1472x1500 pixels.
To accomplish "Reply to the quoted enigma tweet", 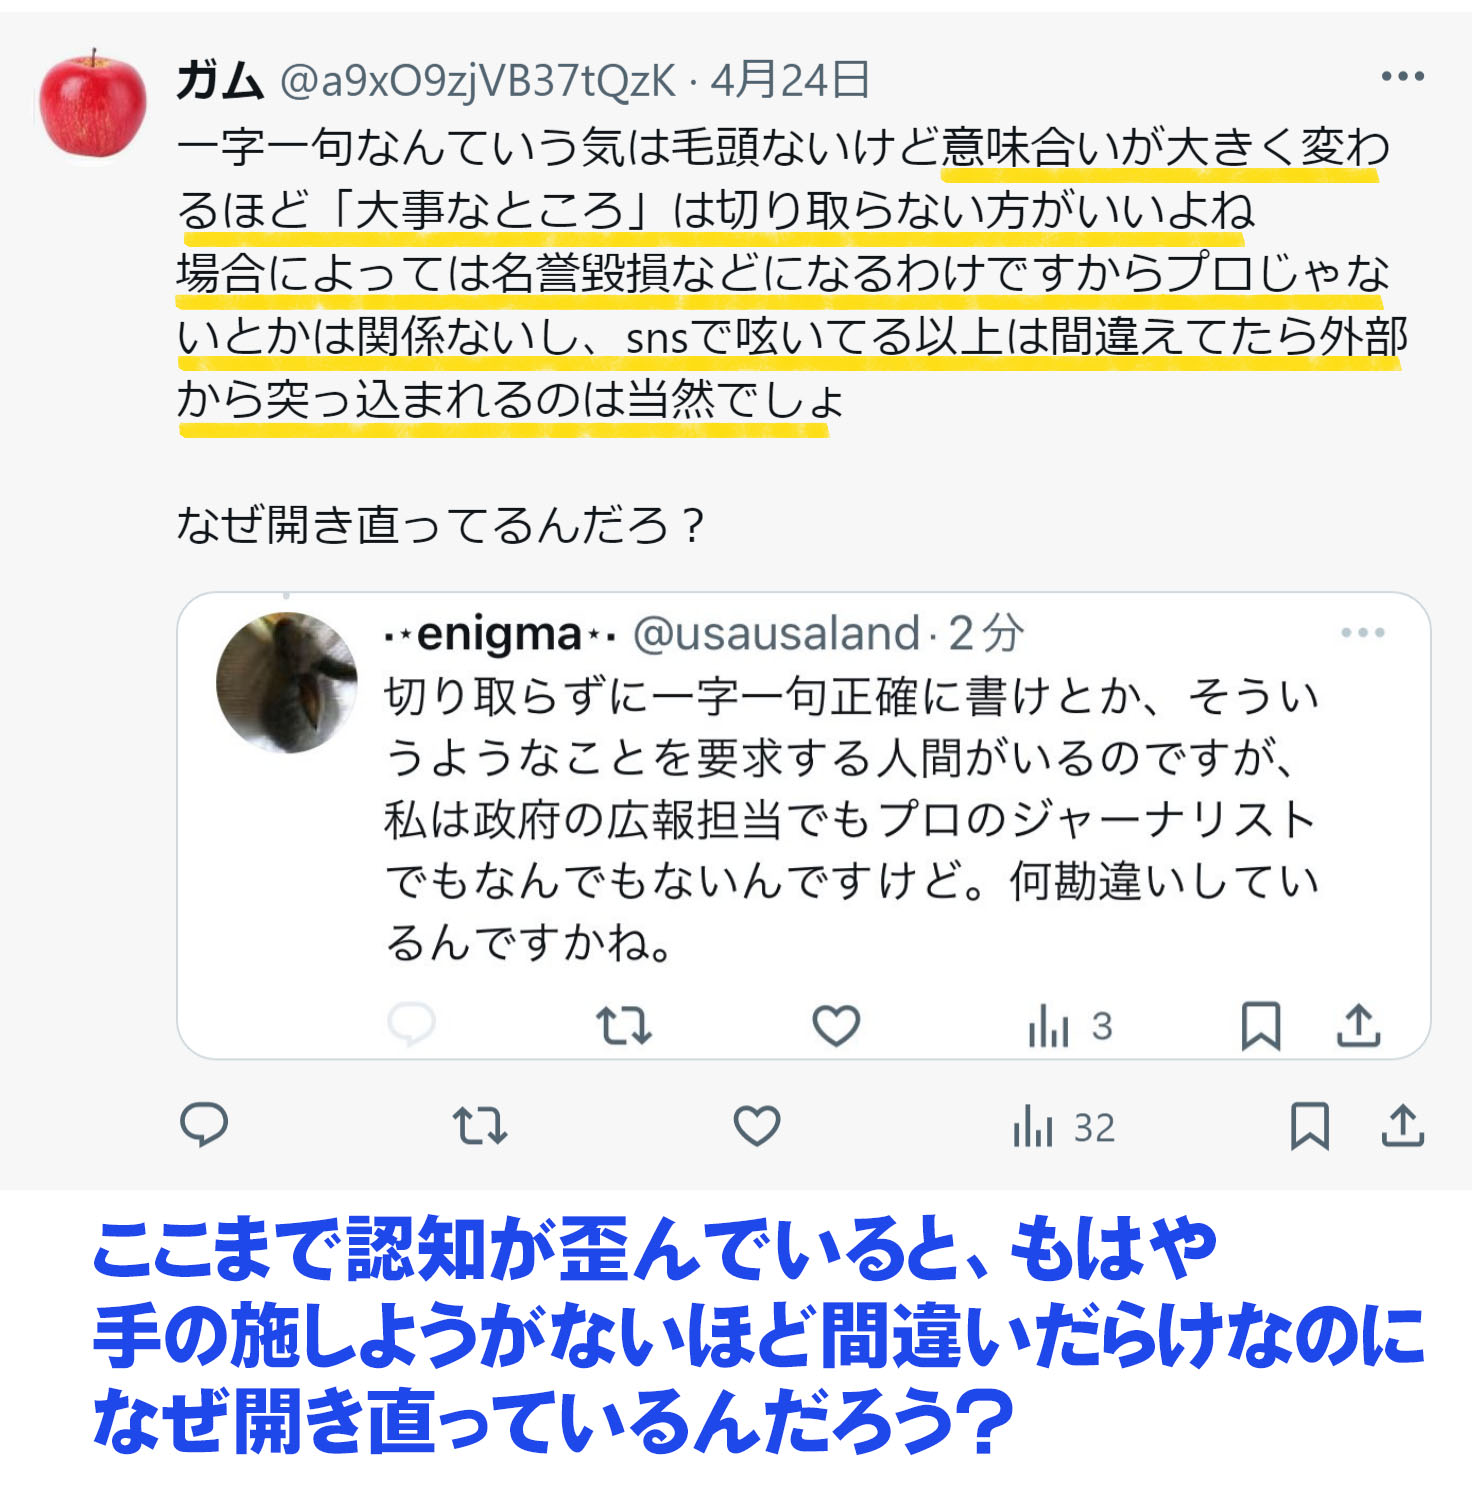I will pos(411,1024).
